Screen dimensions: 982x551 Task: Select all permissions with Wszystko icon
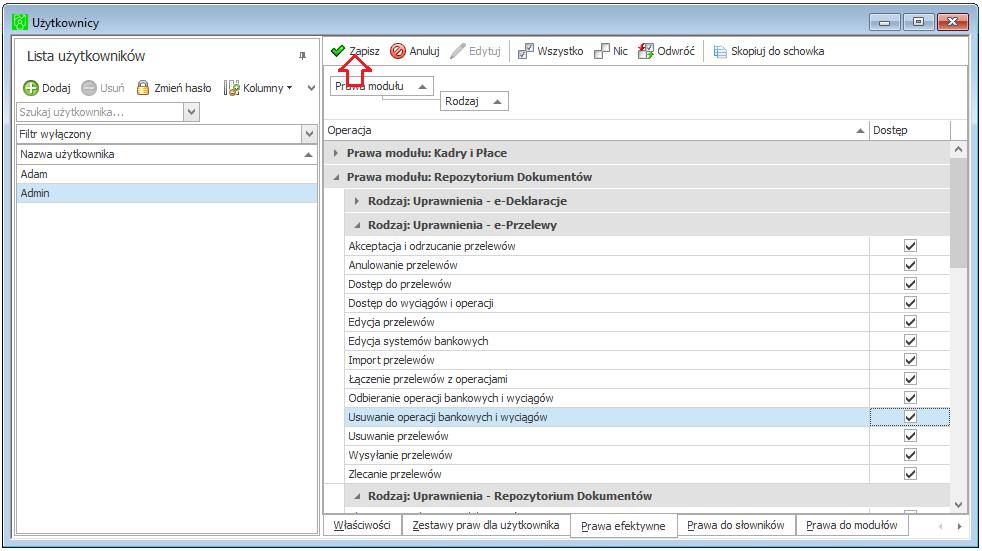(525, 51)
